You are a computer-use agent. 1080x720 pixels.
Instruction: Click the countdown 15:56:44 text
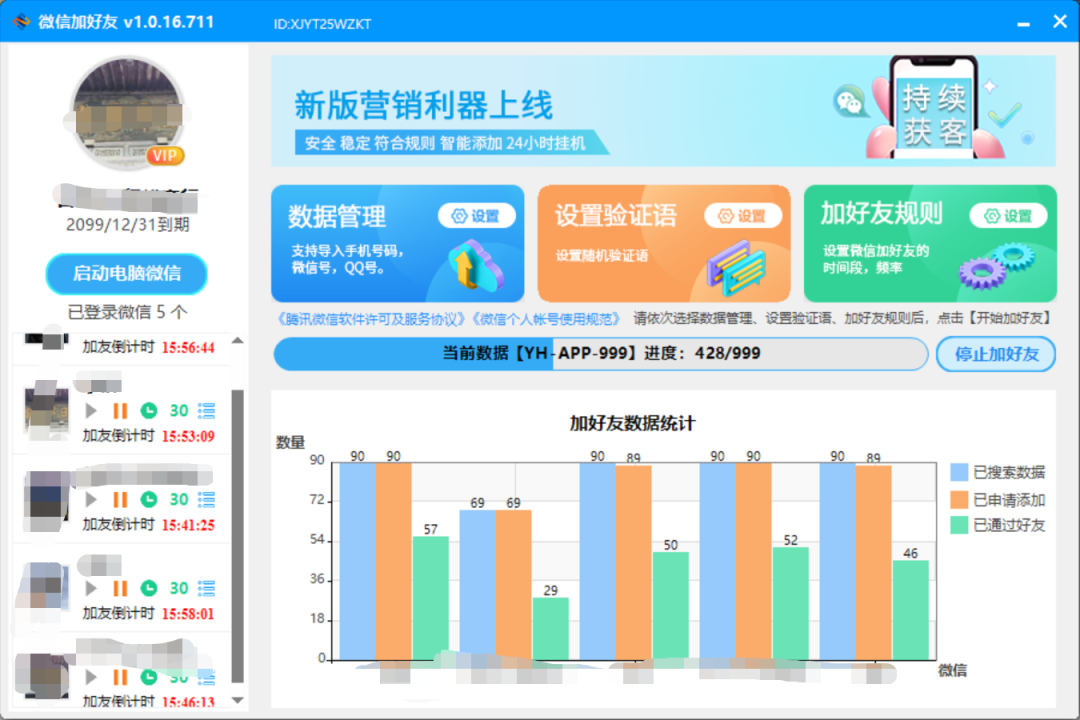click(x=188, y=348)
